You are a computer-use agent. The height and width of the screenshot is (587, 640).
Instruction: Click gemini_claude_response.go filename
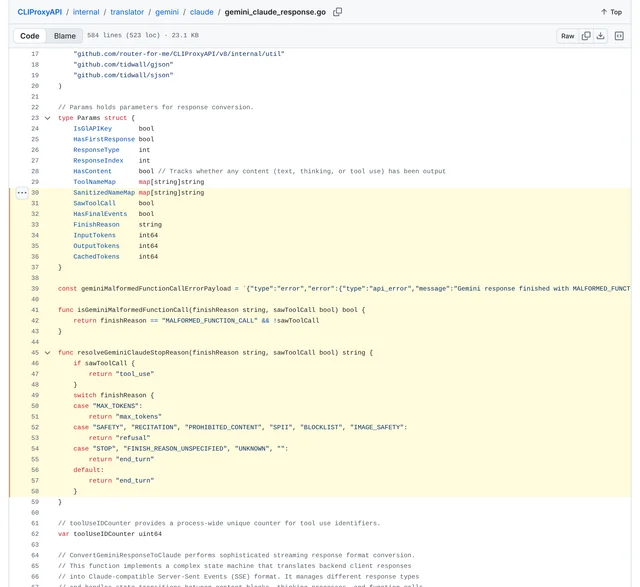(275, 12)
